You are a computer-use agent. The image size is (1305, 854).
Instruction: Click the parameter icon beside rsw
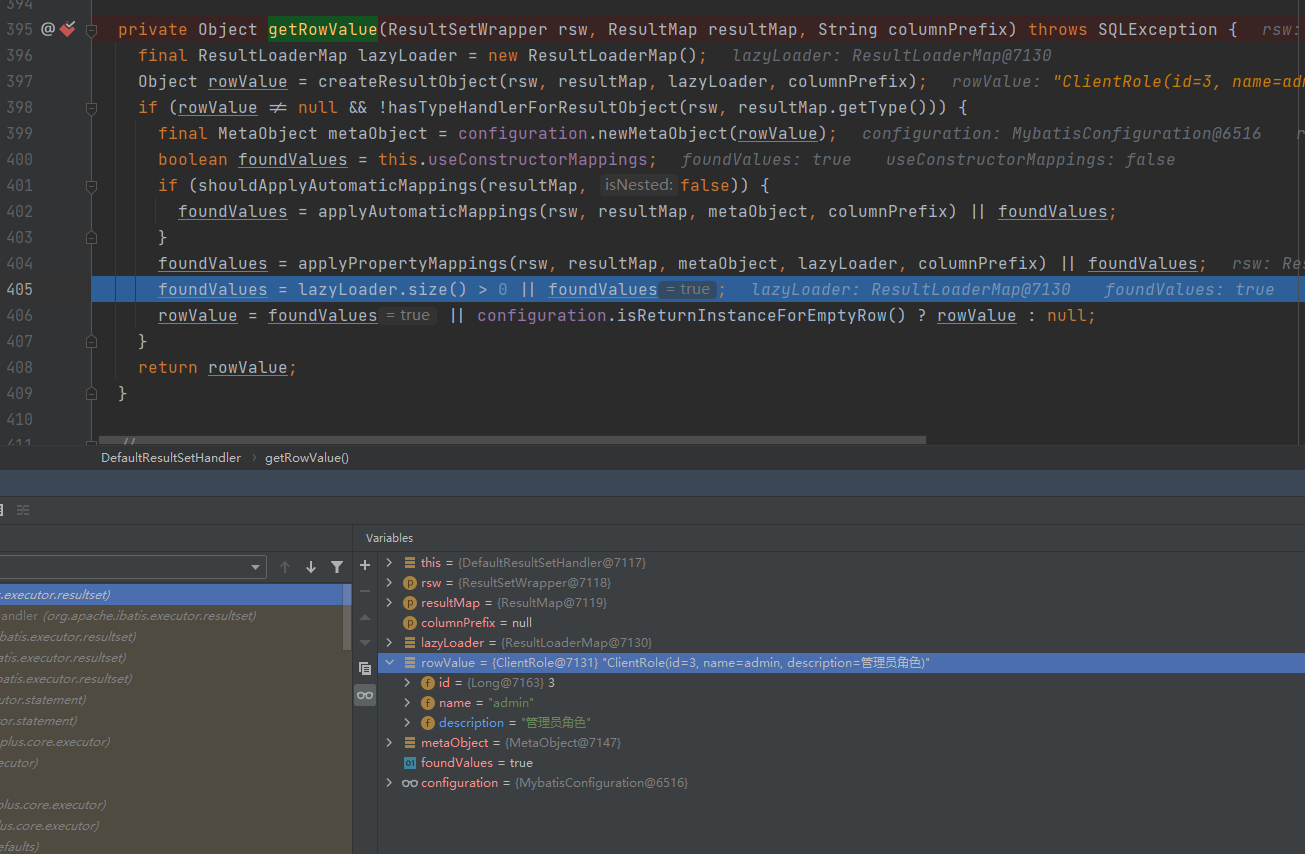click(x=410, y=583)
